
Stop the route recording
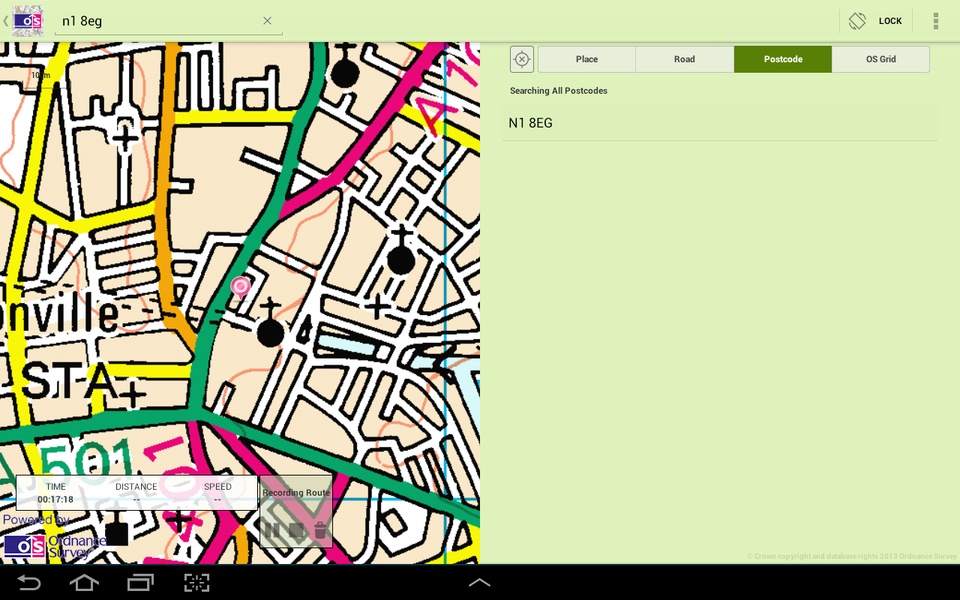pos(297,530)
